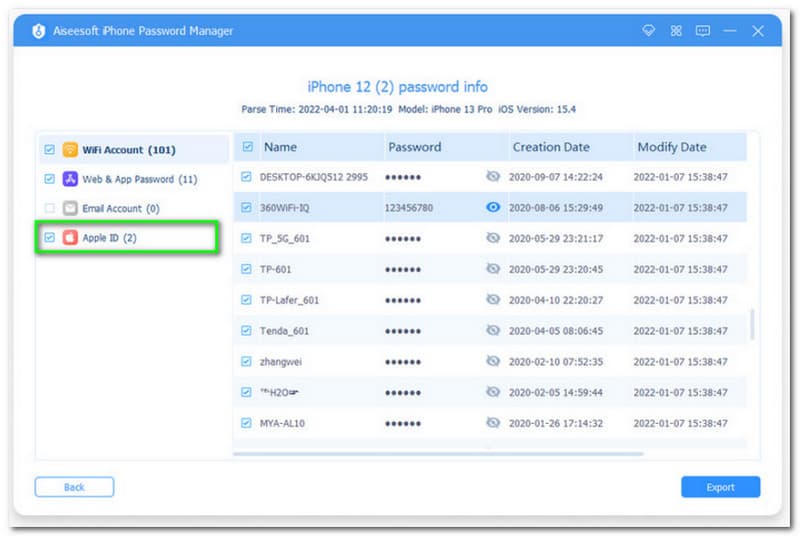Show password for TP_5G_601
This screenshot has height=537, width=800.
tap(492, 238)
